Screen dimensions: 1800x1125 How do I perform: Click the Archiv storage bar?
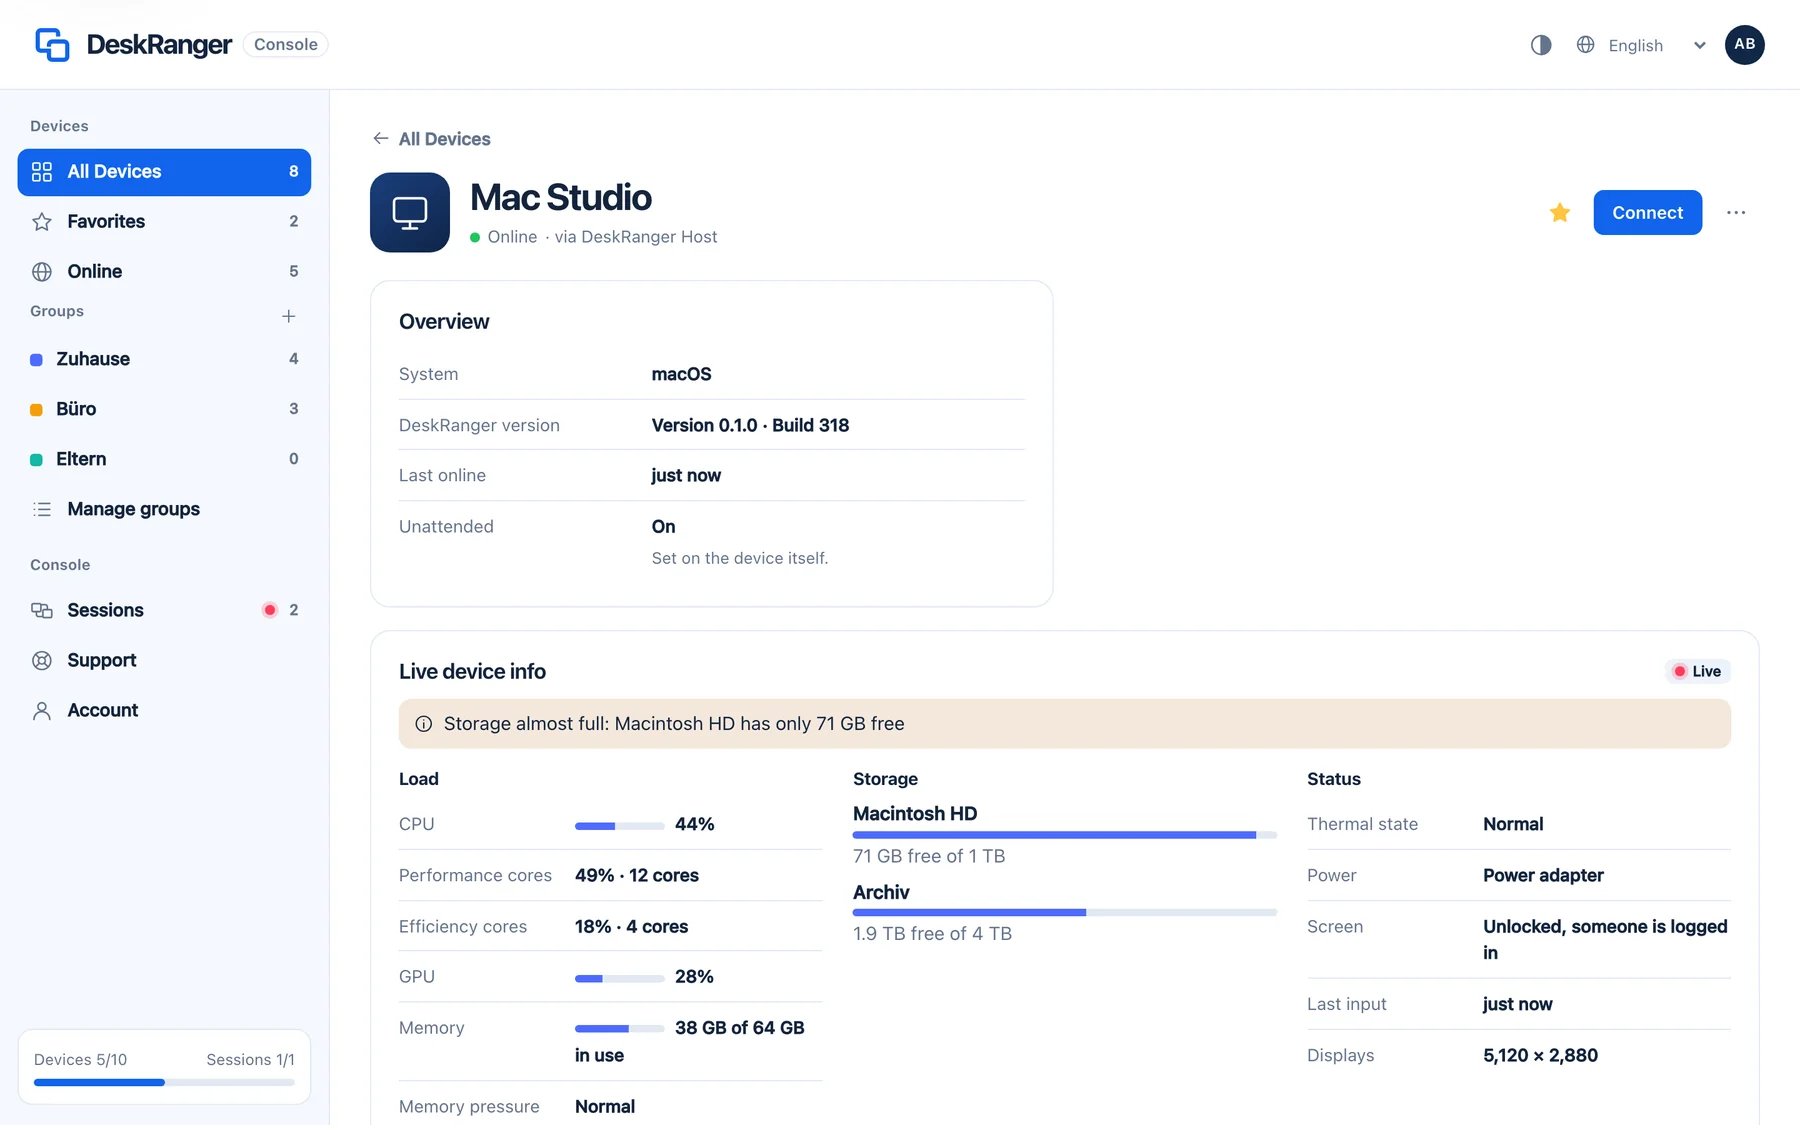click(x=1065, y=912)
